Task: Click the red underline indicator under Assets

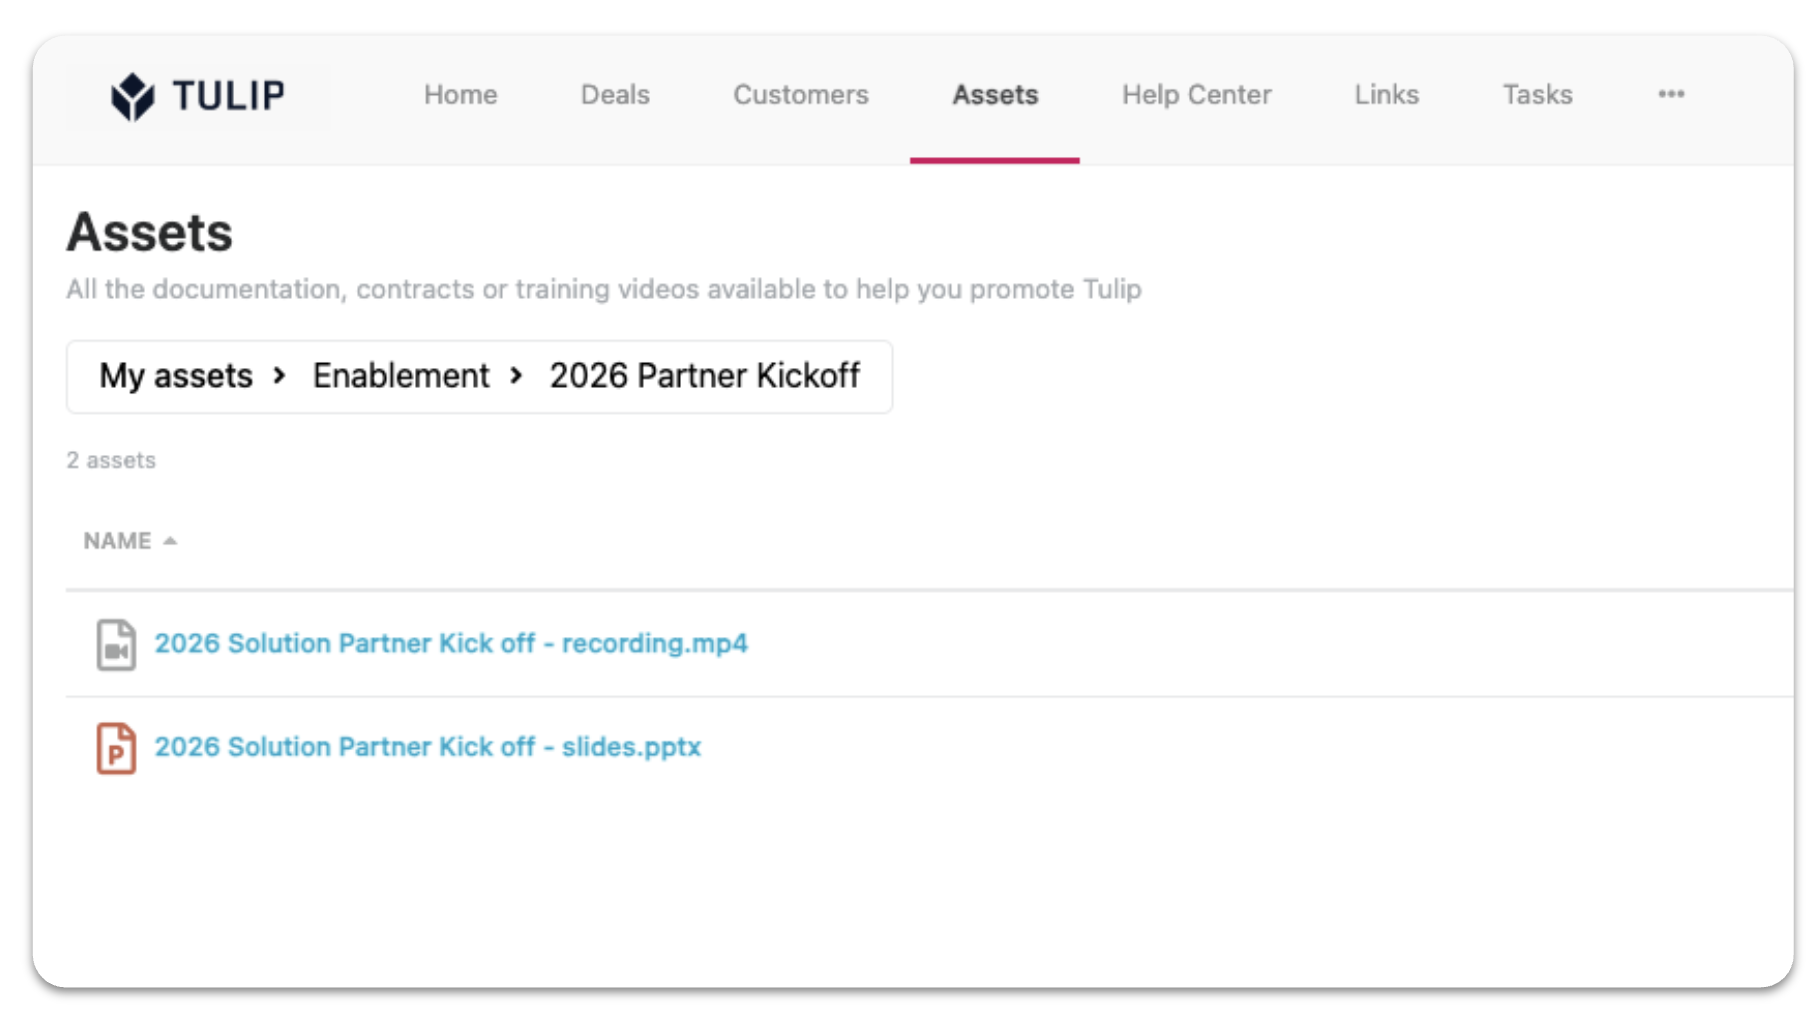Action: click(994, 158)
